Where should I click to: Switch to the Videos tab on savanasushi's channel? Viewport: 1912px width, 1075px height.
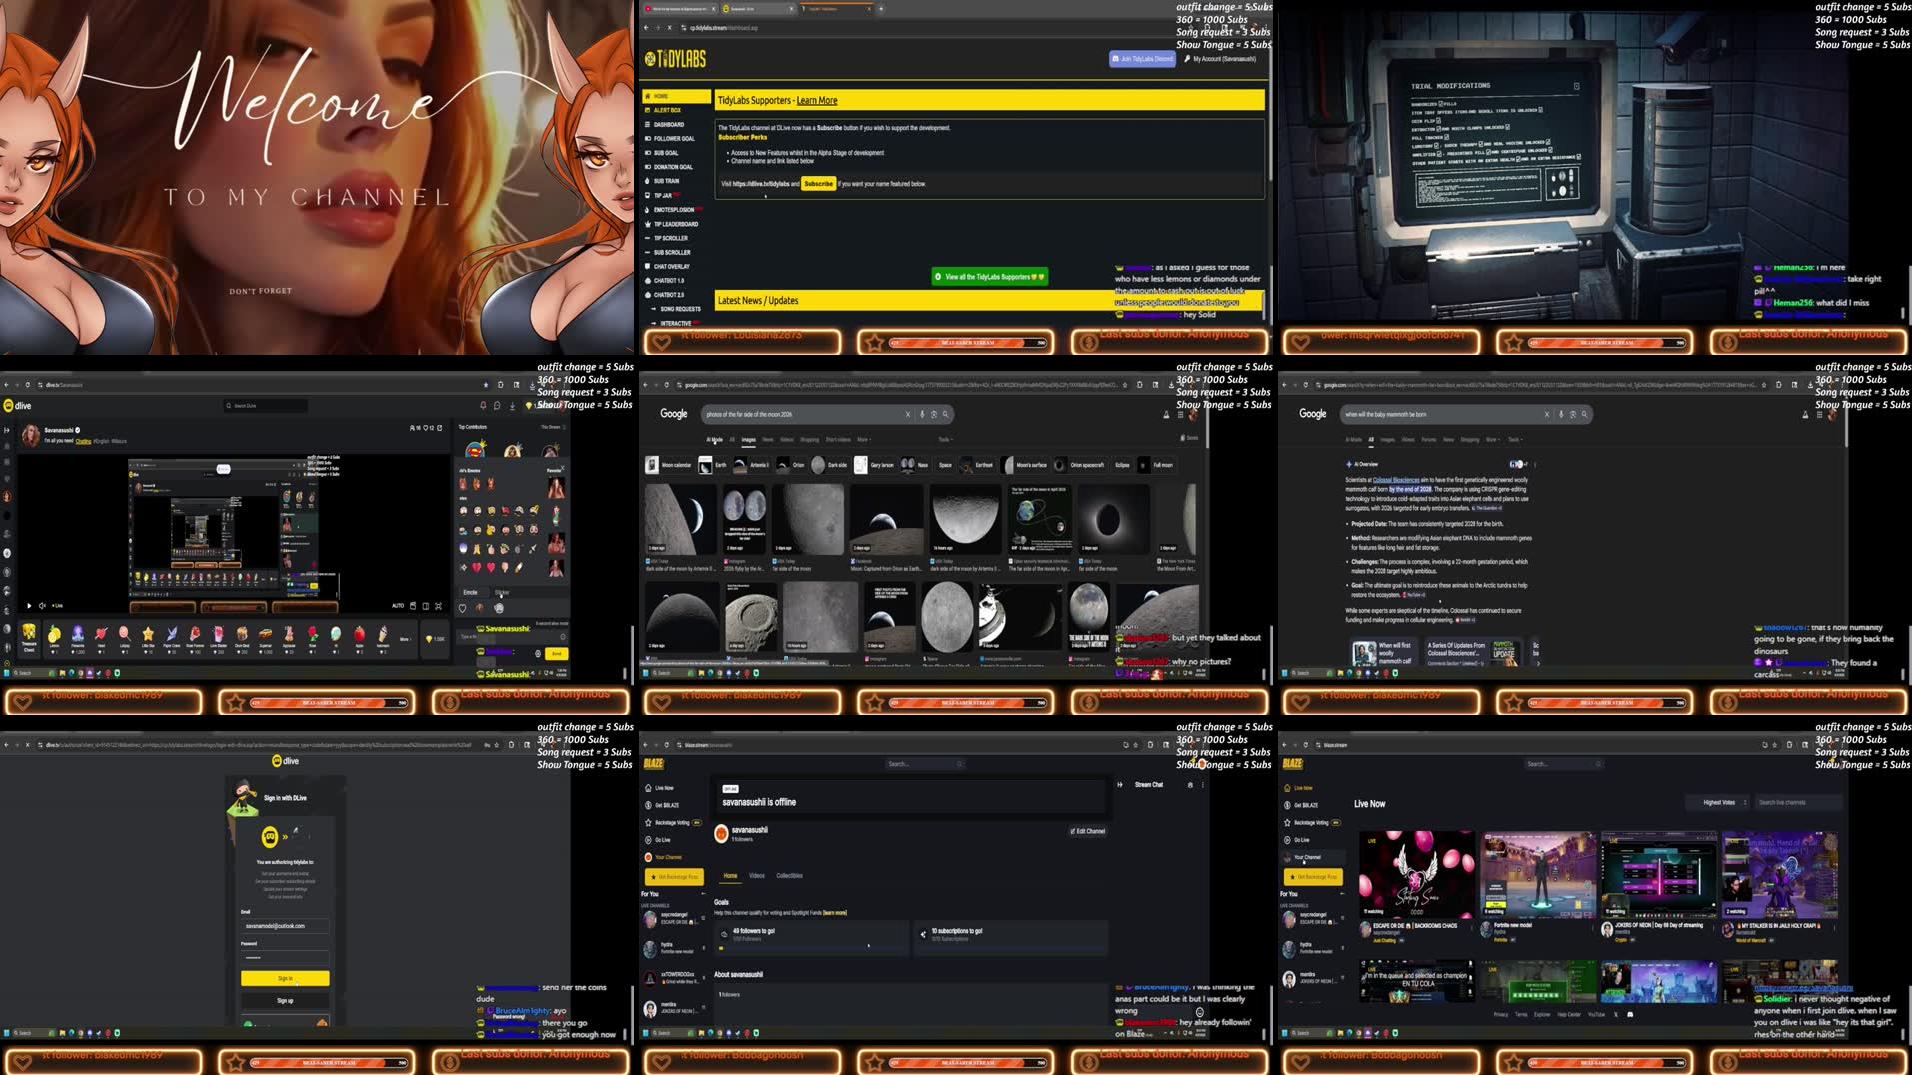coord(758,875)
